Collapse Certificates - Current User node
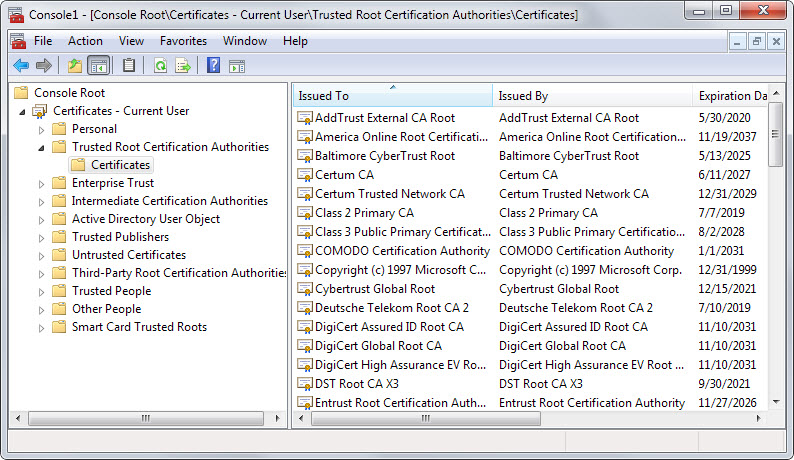Viewport: 794px width, 460px height. [22, 112]
